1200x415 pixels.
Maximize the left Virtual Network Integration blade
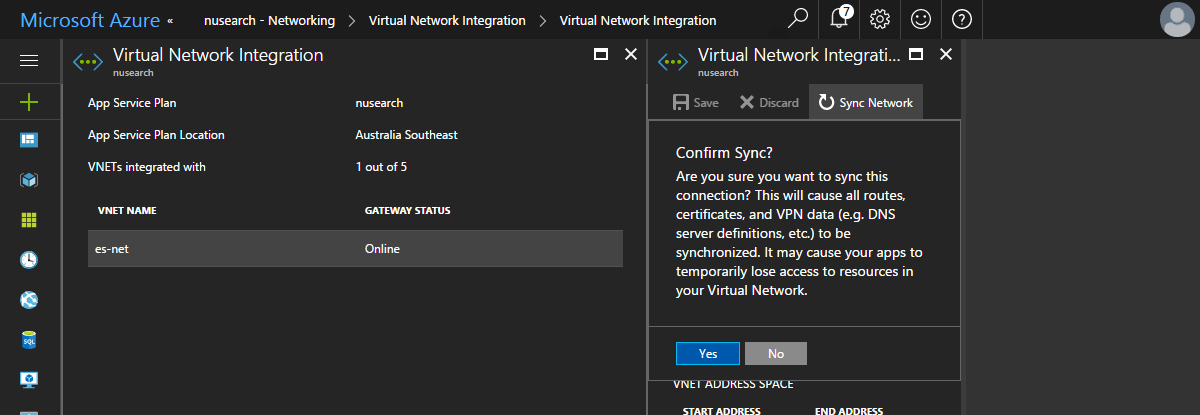coord(601,55)
